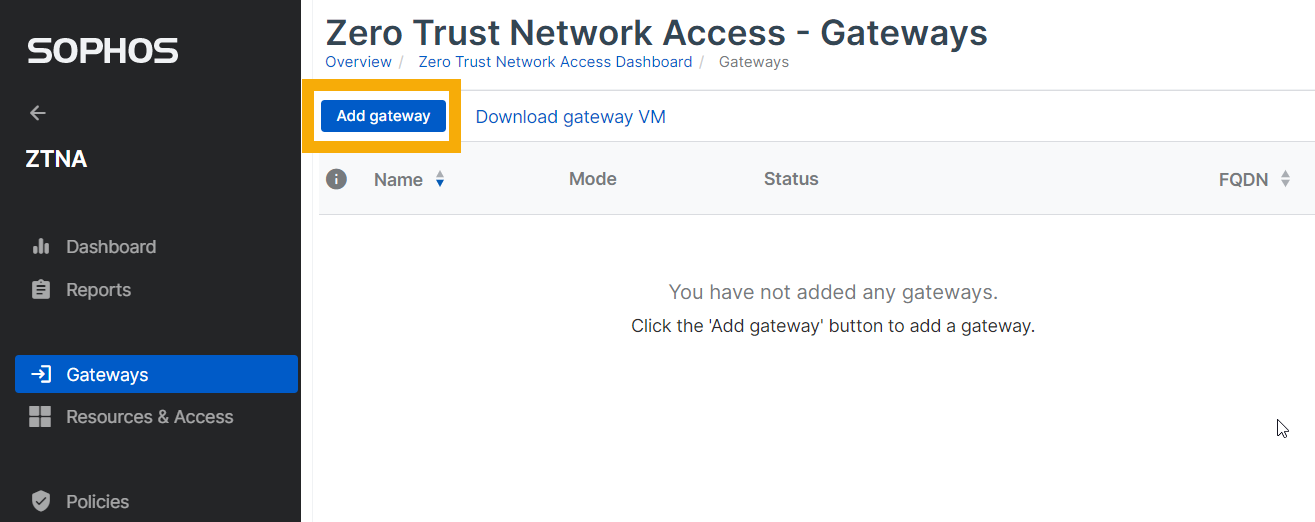Click the Reports clipboard icon
The image size is (1315, 522).
(41, 290)
